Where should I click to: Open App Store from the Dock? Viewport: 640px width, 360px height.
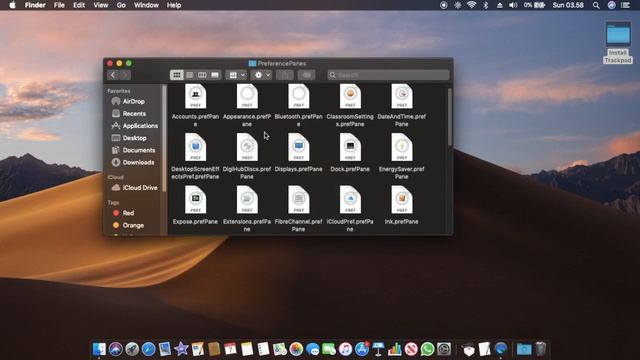coord(362,349)
